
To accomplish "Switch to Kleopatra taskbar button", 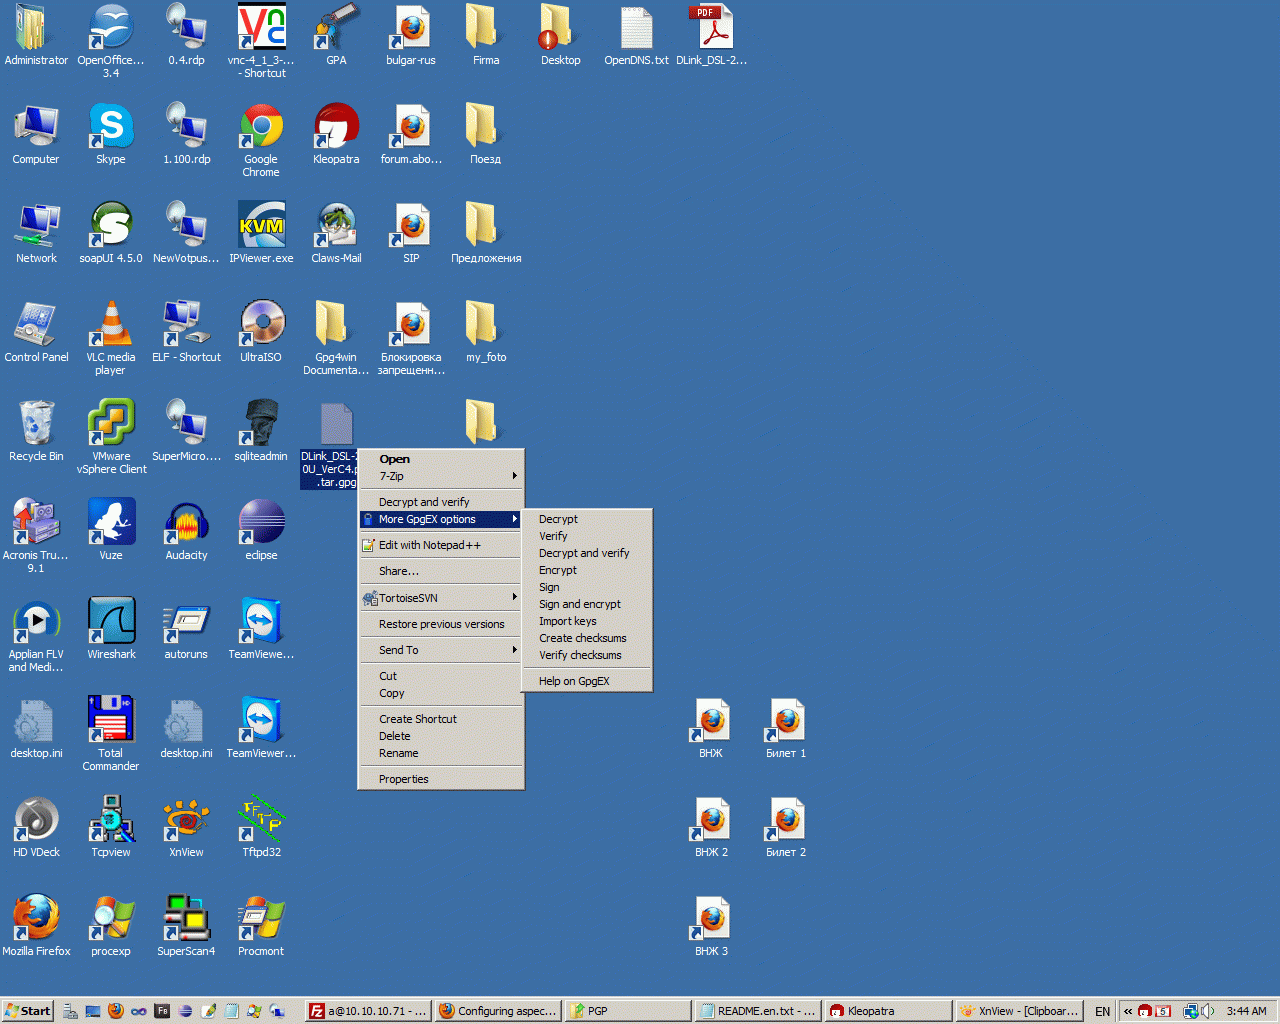I will tap(888, 1011).
